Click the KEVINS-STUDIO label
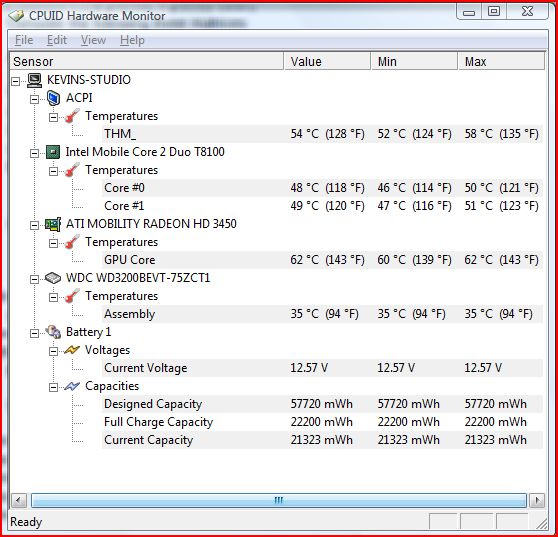This screenshot has height=537, width=558. [89, 80]
